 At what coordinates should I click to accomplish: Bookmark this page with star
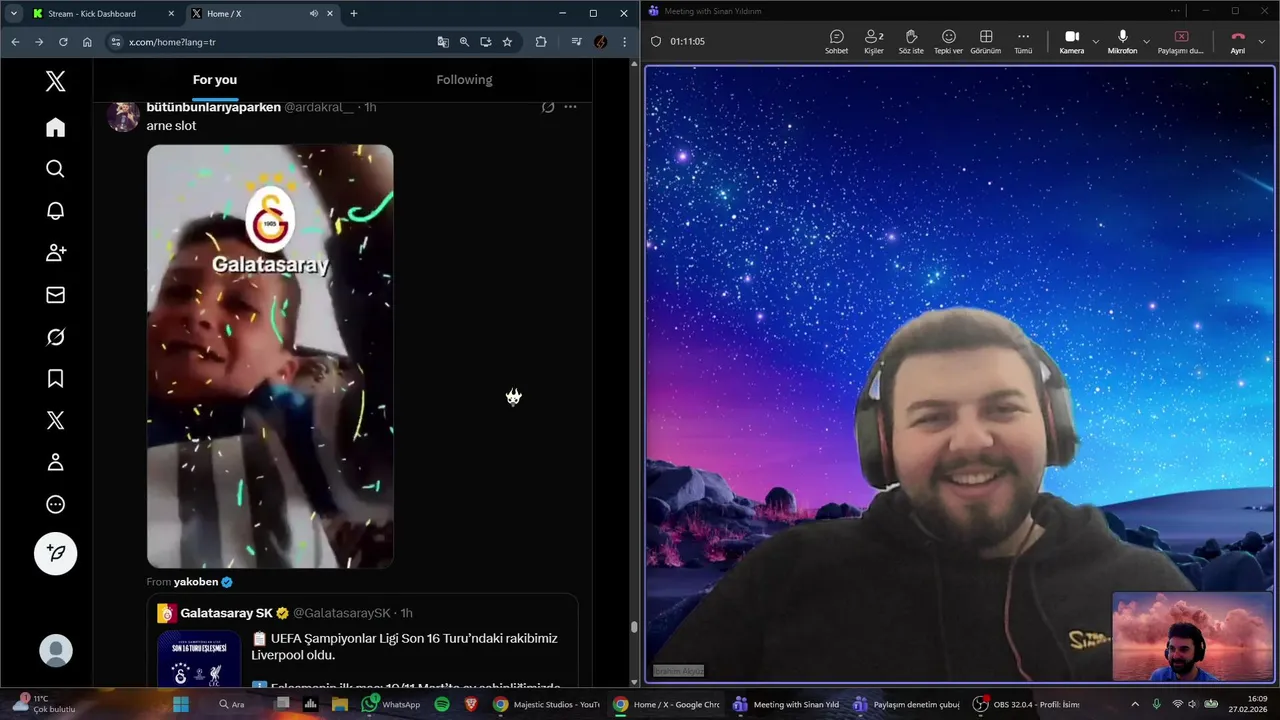[507, 42]
